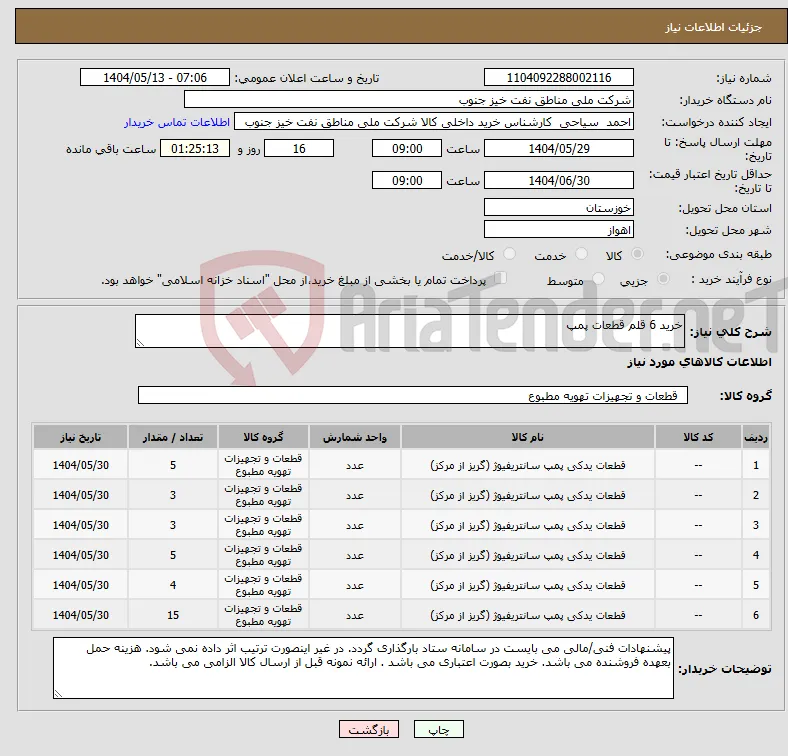Select the جزیی purchase type radio
Viewport: 788px width, 756px height.
[663, 279]
